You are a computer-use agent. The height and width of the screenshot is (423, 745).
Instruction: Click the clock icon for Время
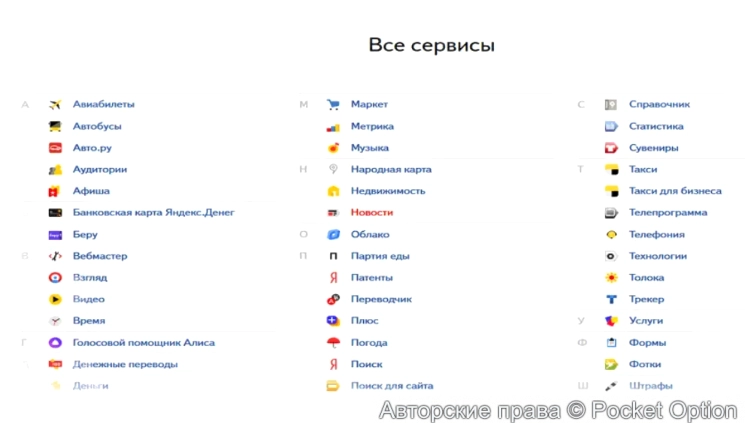pyautogui.click(x=55, y=321)
